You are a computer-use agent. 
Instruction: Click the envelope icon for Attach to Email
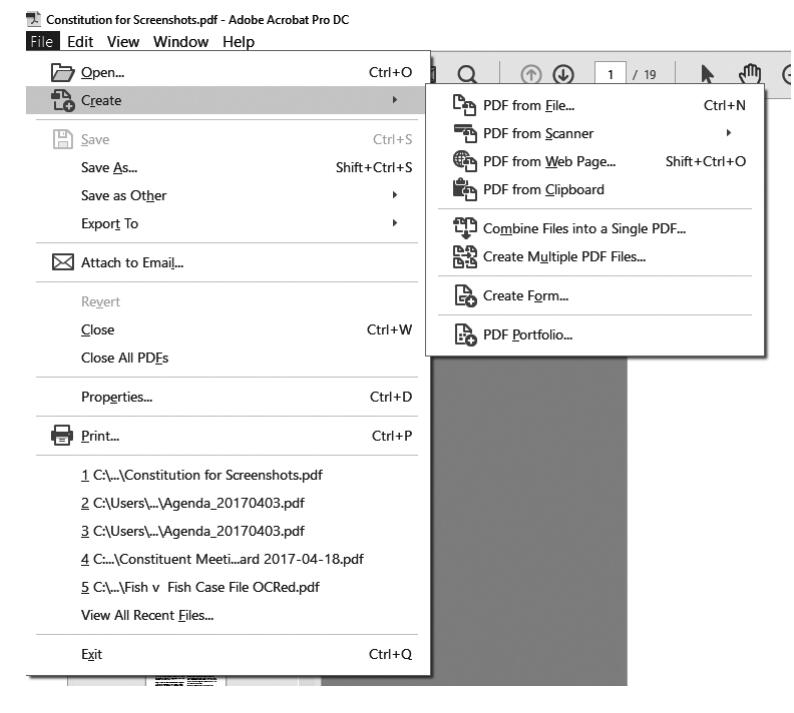(x=61, y=264)
